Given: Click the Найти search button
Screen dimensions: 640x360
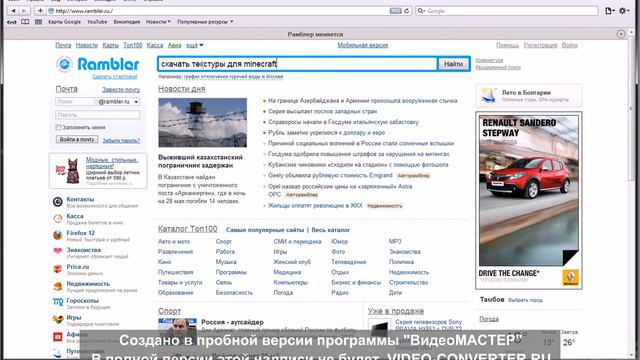Looking at the screenshot, I should click(453, 64).
